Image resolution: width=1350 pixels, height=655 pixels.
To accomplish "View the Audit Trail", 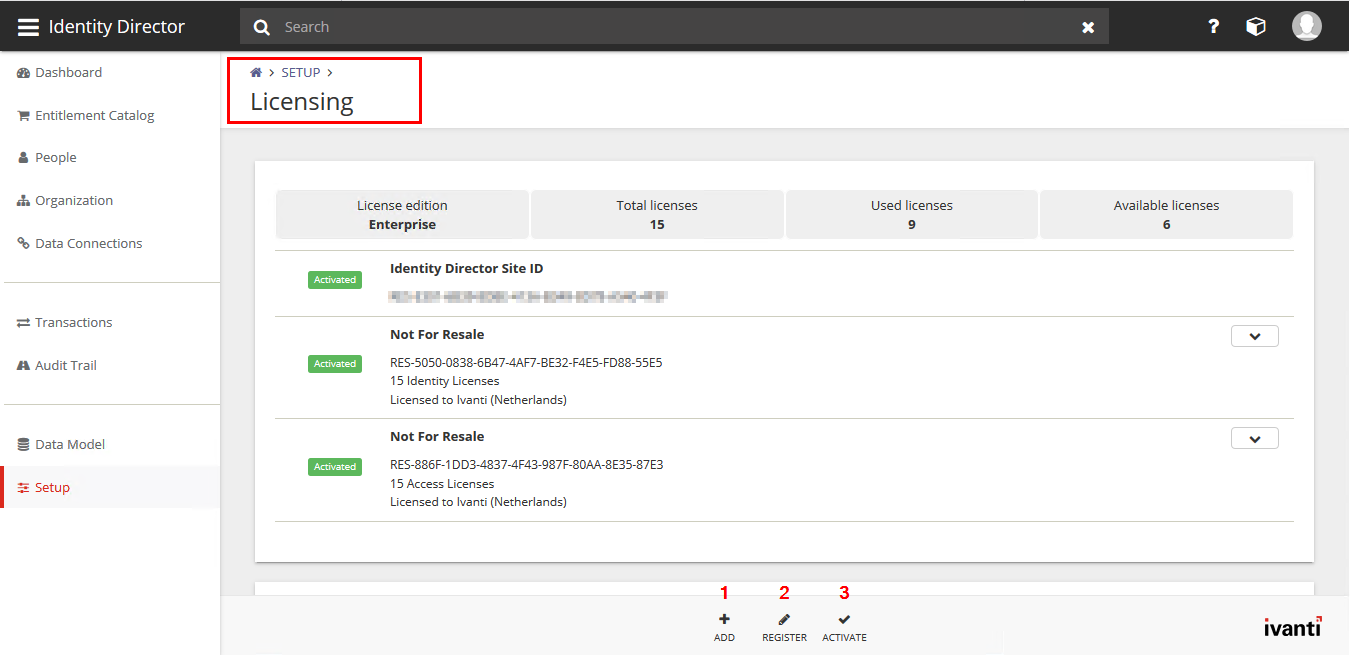I will coord(64,365).
